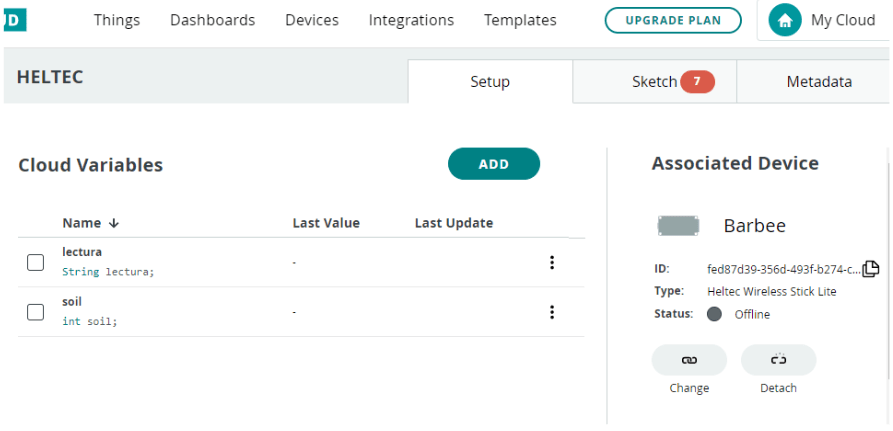
Task: Click the Offline status indicator dot
Action: click(714, 314)
